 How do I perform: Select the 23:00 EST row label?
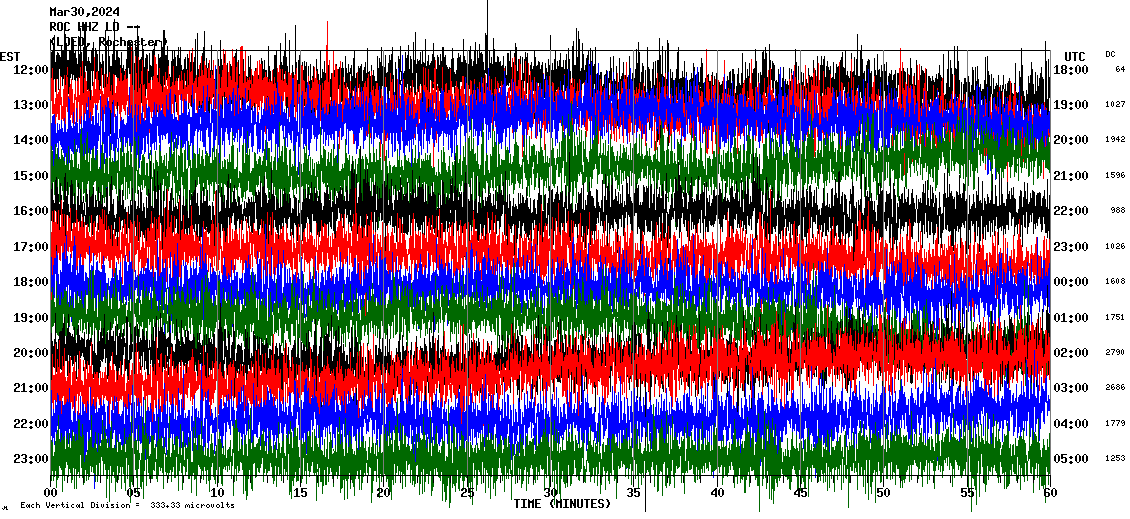point(30,459)
